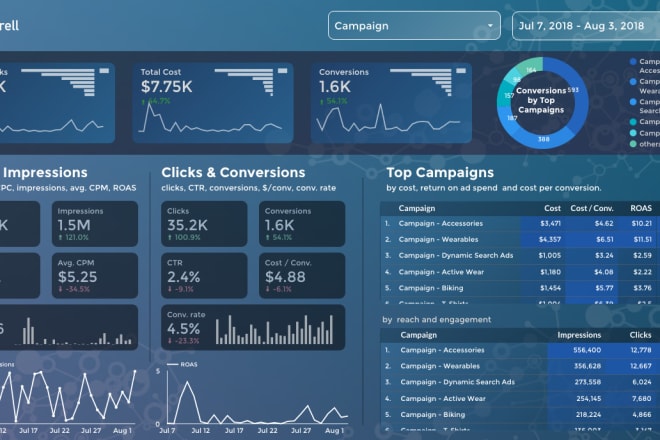660x440 pixels.
Task: Click the $3.24 cost per conversion cell
Action: (x=604, y=255)
